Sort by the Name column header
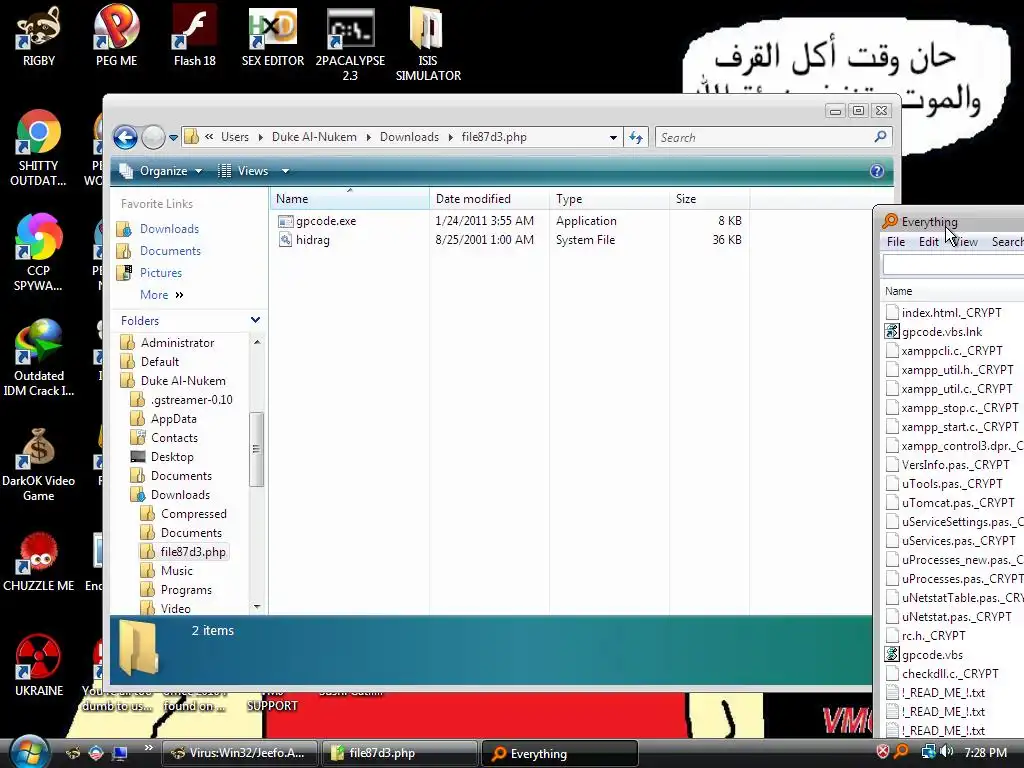The height and width of the screenshot is (768, 1024). click(x=349, y=199)
